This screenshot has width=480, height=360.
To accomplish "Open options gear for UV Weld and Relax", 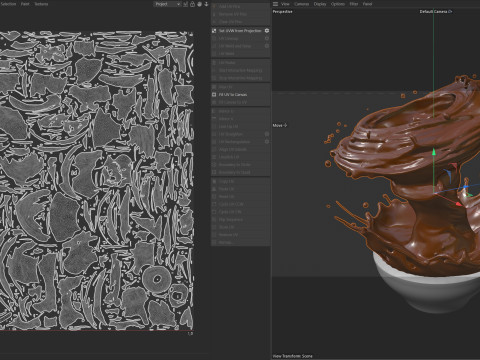I will pos(267,46).
